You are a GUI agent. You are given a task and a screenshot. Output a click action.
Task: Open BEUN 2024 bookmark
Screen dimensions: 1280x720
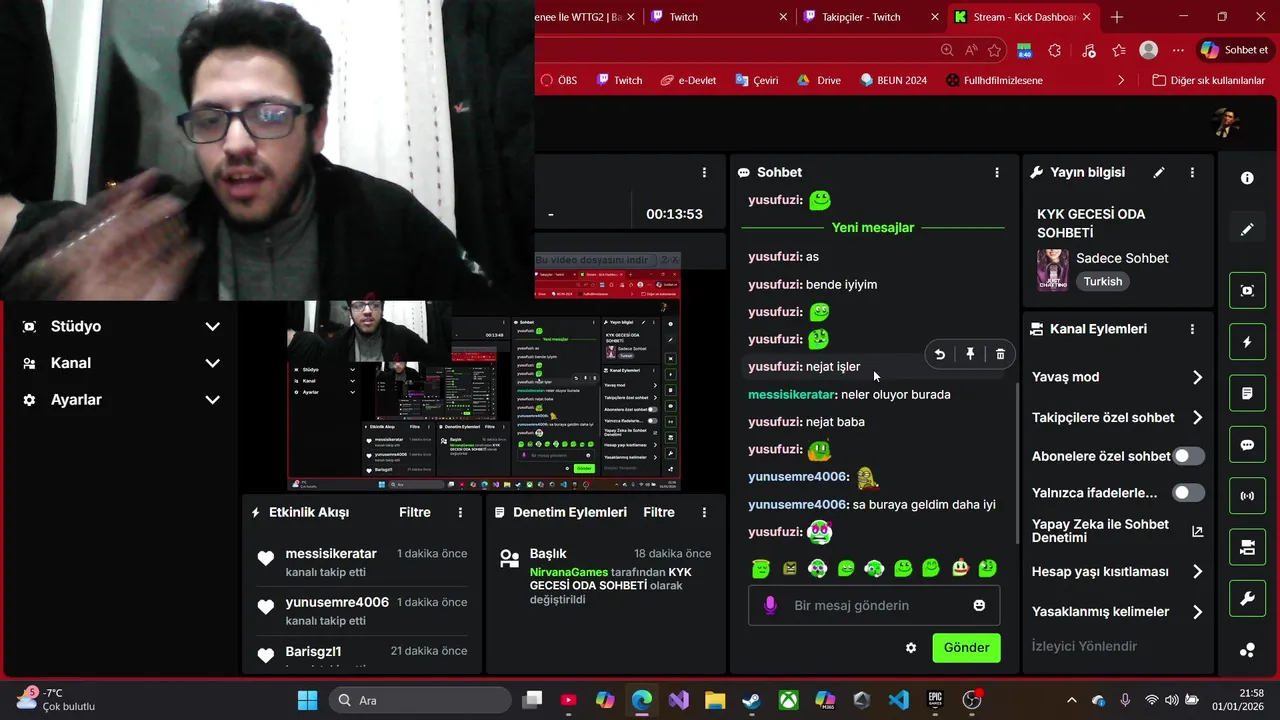893,80
